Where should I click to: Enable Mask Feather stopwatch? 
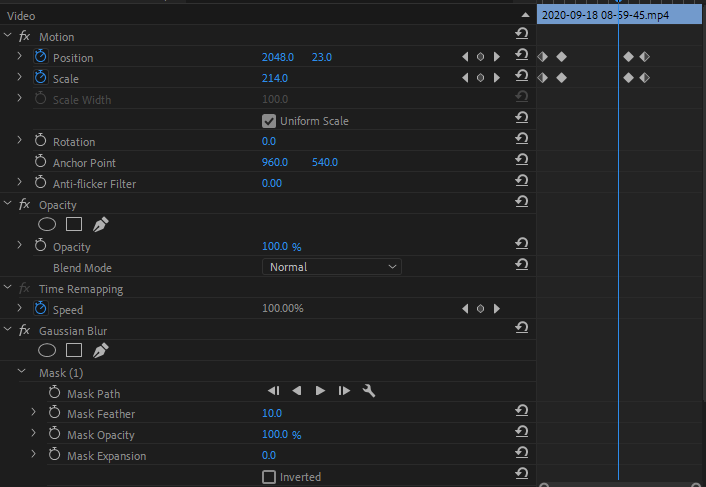pos(54,412)
